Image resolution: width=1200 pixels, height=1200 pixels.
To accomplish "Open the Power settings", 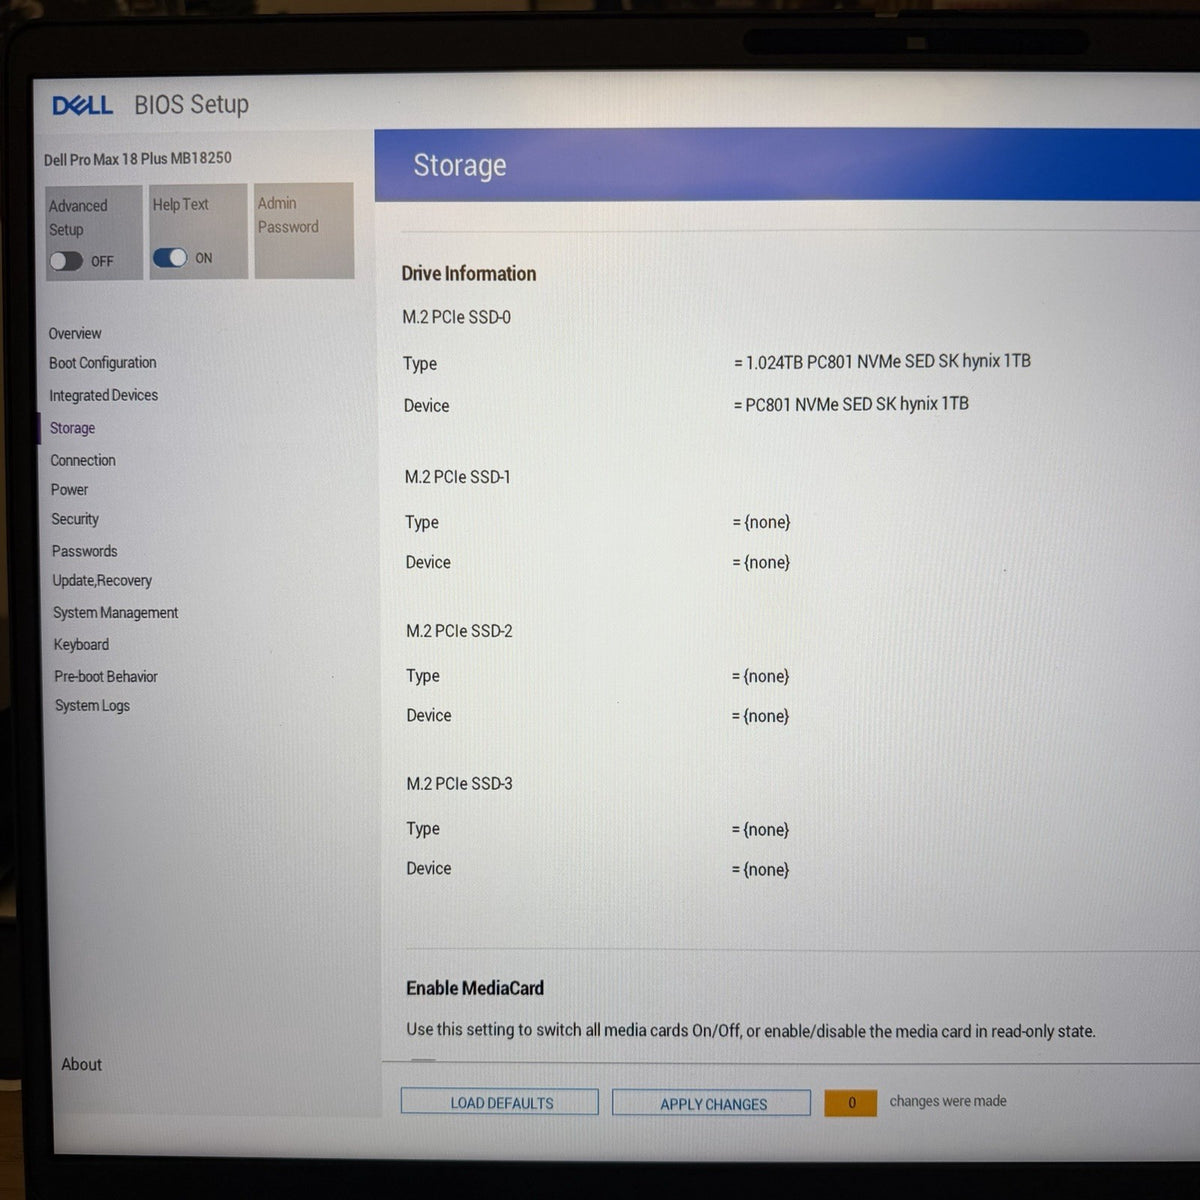I will [x=70, y=490].
